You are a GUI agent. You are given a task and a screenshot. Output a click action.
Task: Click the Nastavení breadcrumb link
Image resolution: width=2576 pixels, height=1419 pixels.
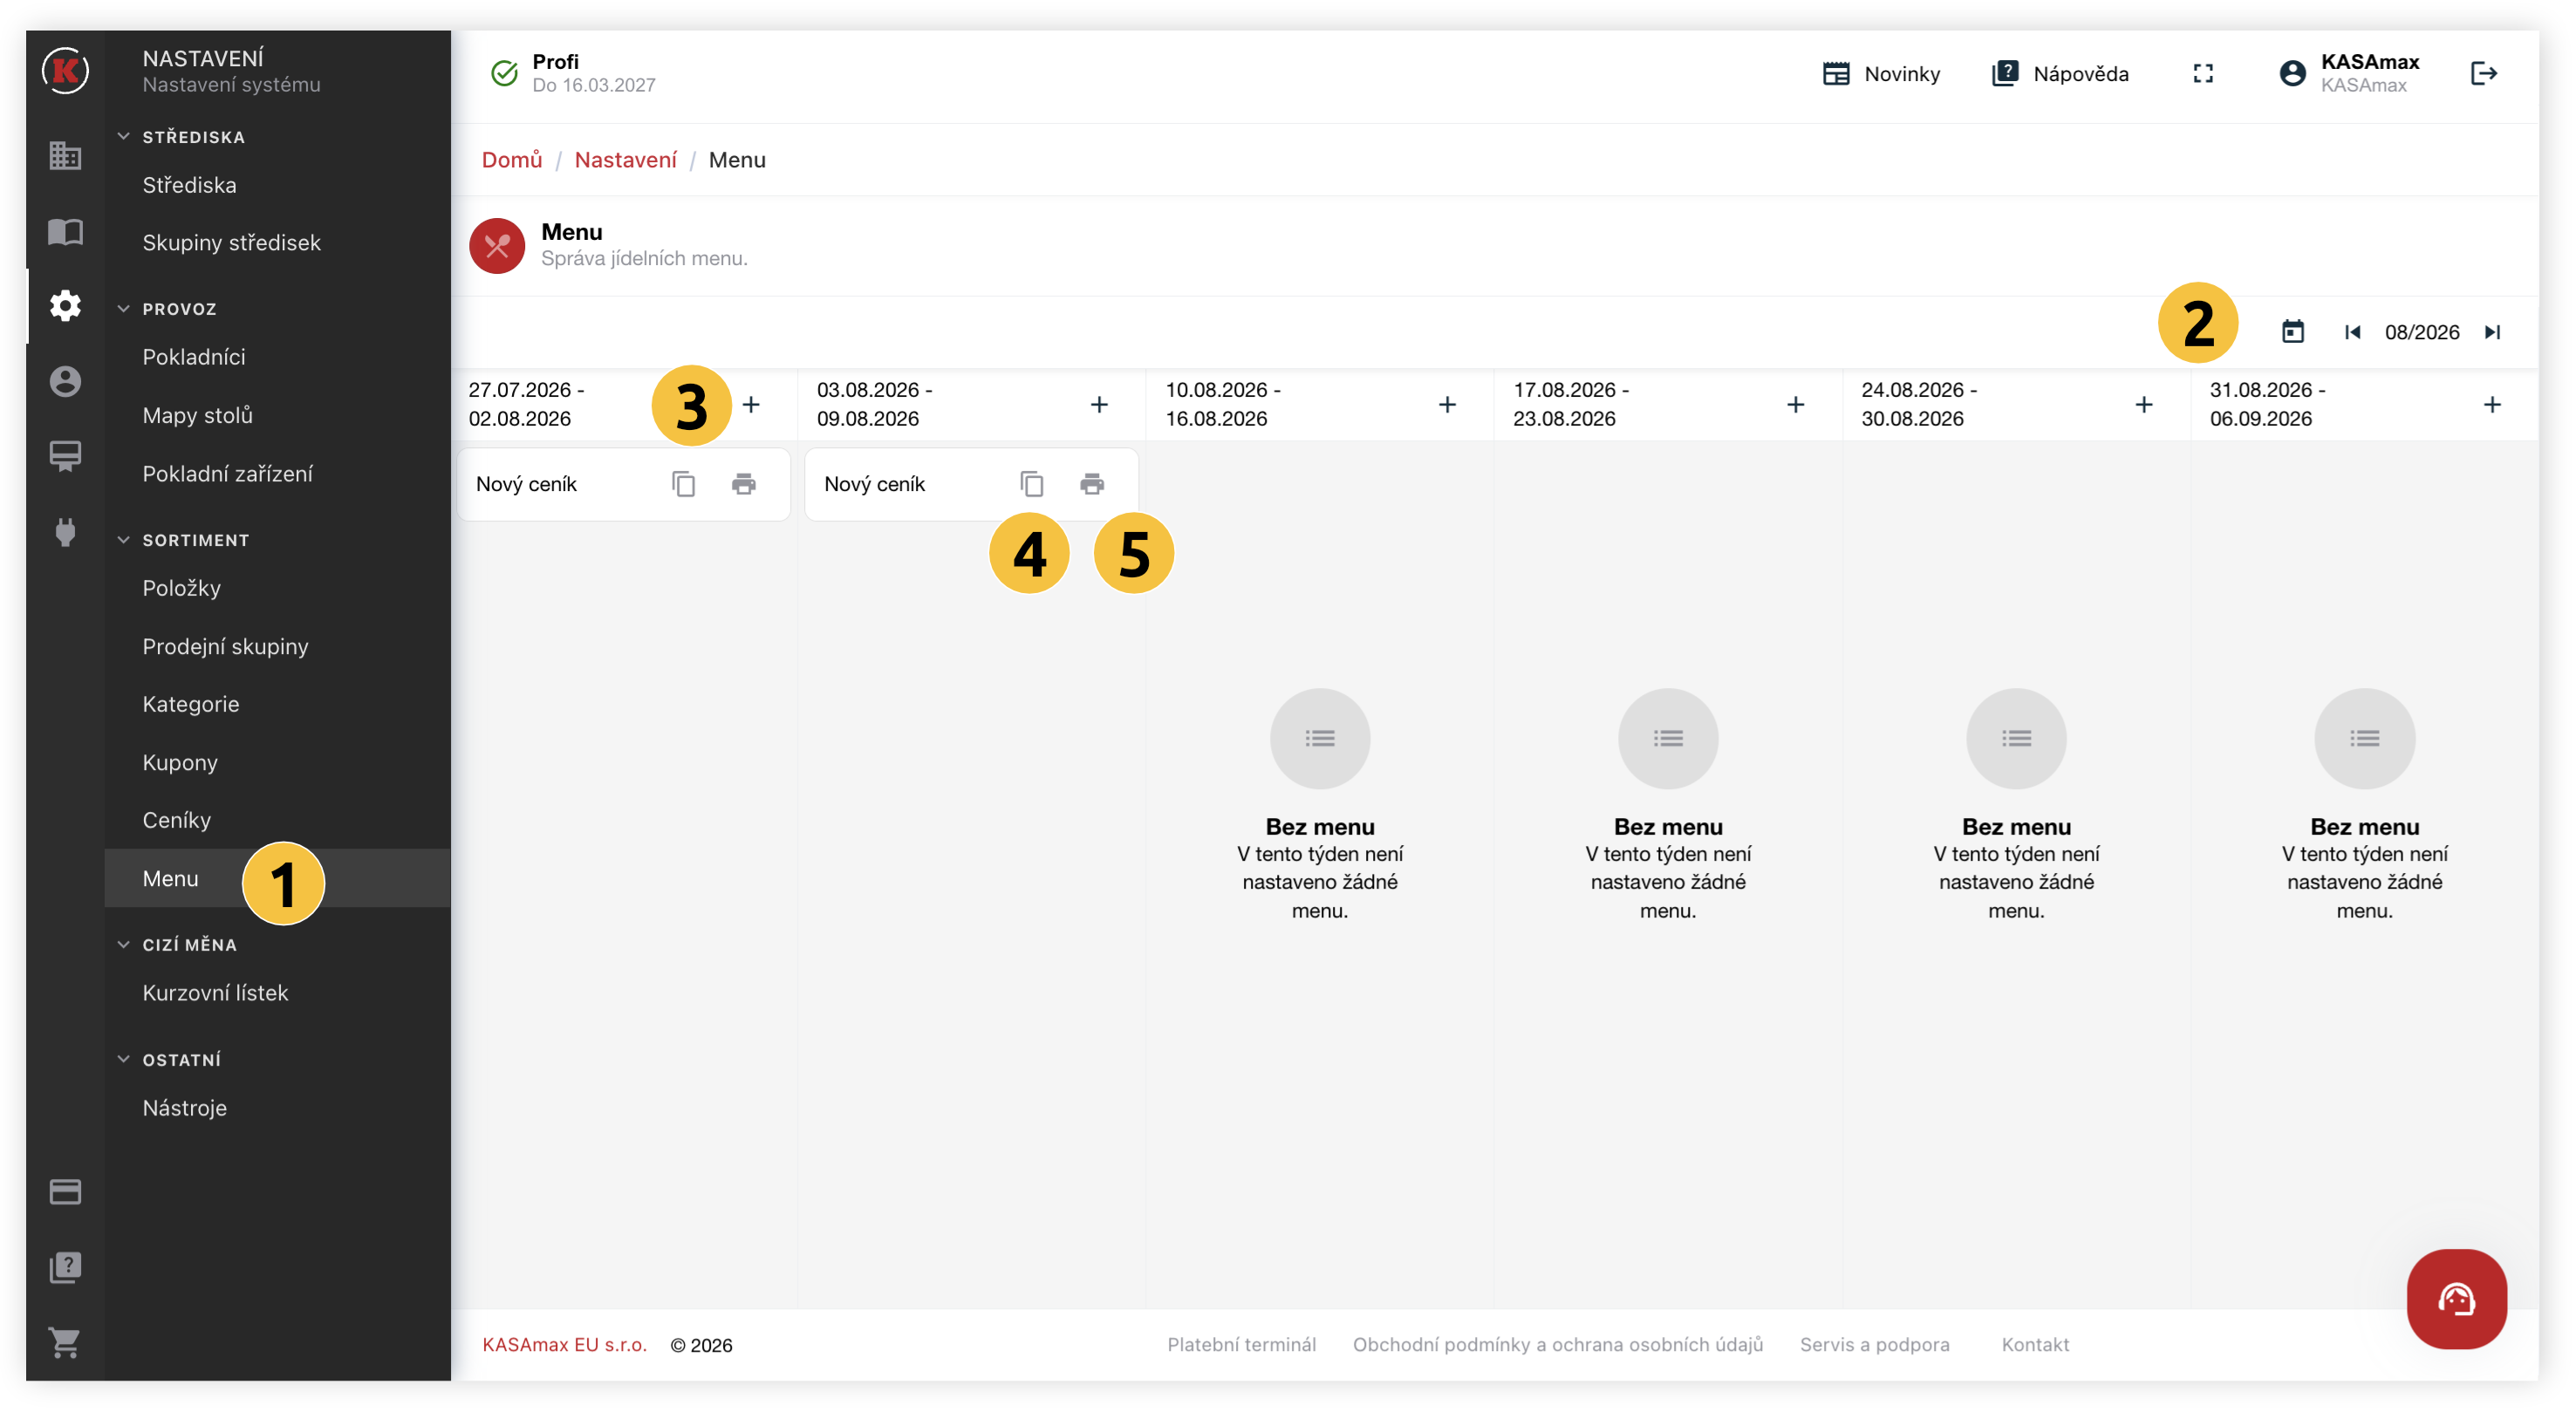point(625,160)
